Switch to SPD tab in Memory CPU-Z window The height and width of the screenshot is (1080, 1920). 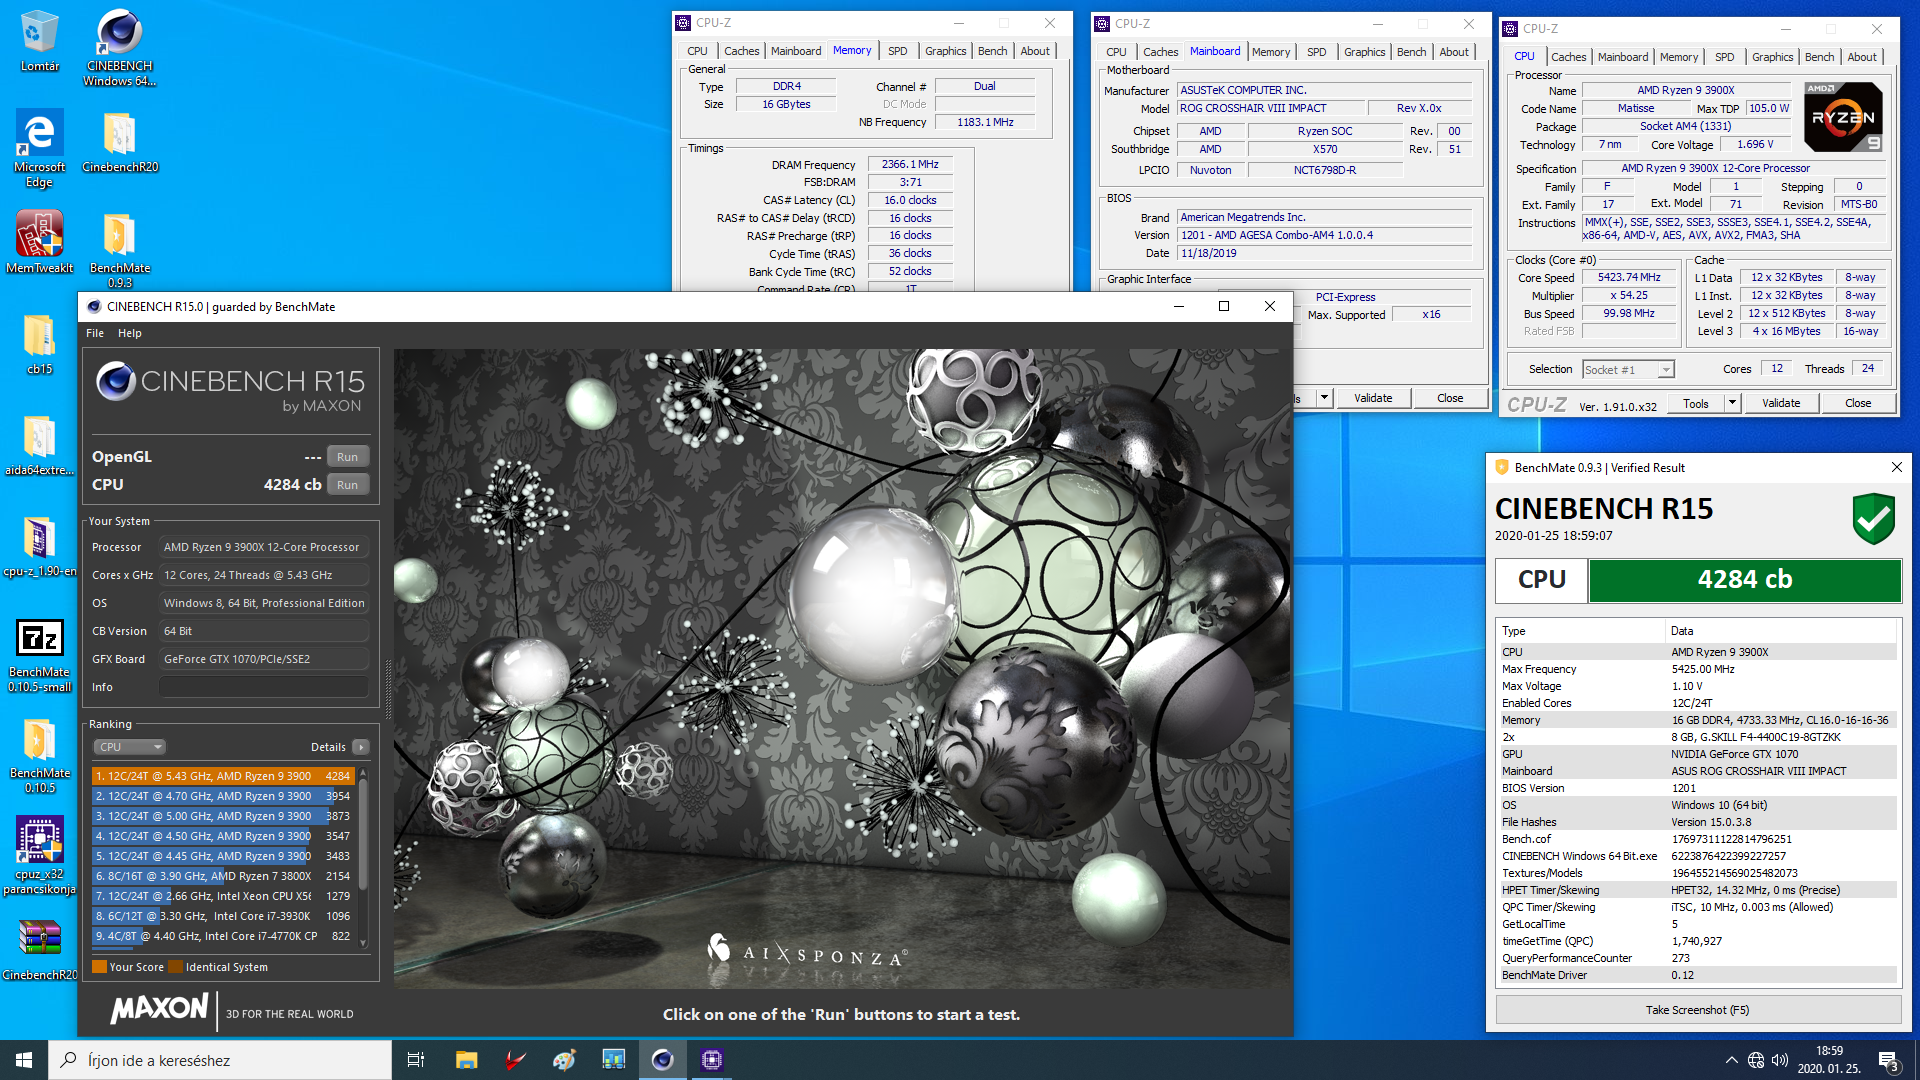coord(898,51)
